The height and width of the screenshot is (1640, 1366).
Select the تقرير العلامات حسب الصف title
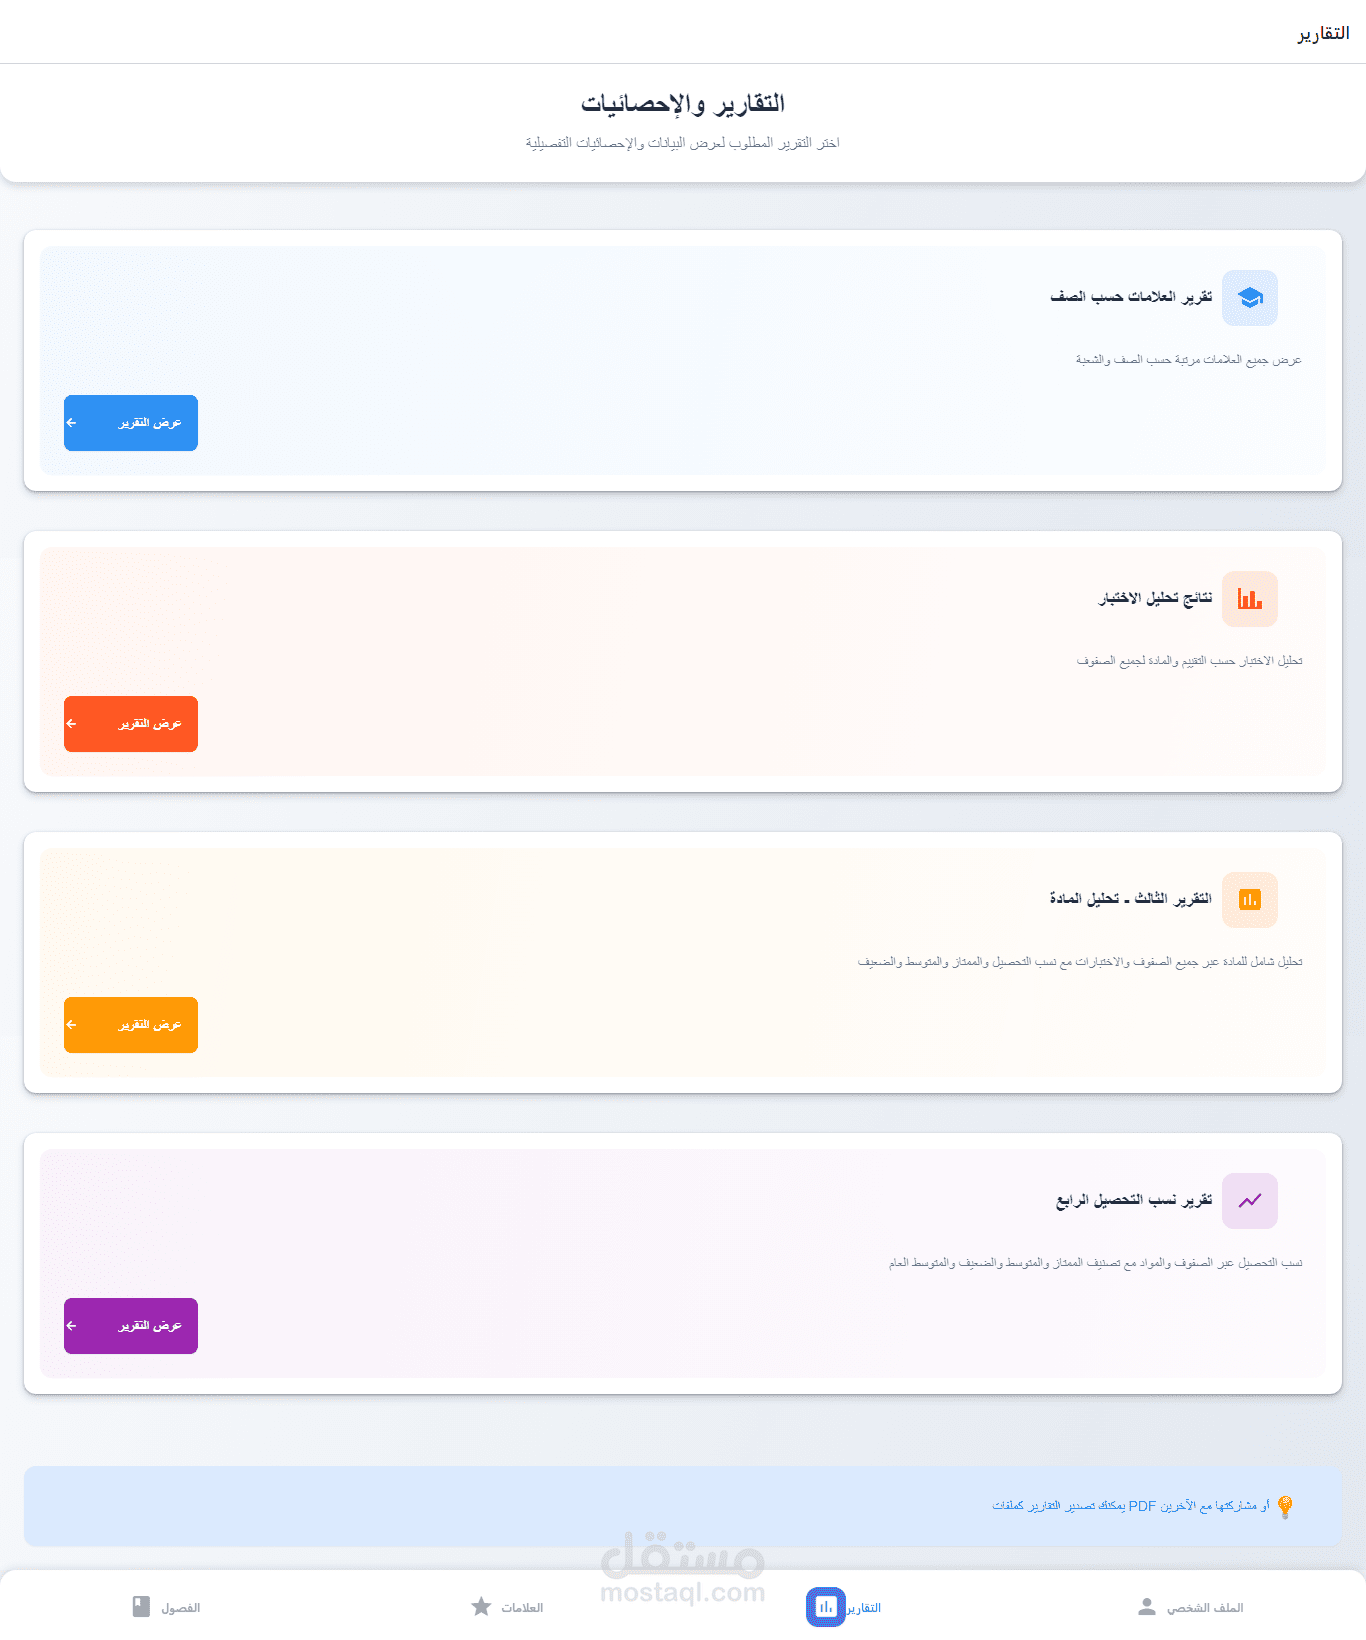click(x=1131, y=297)
